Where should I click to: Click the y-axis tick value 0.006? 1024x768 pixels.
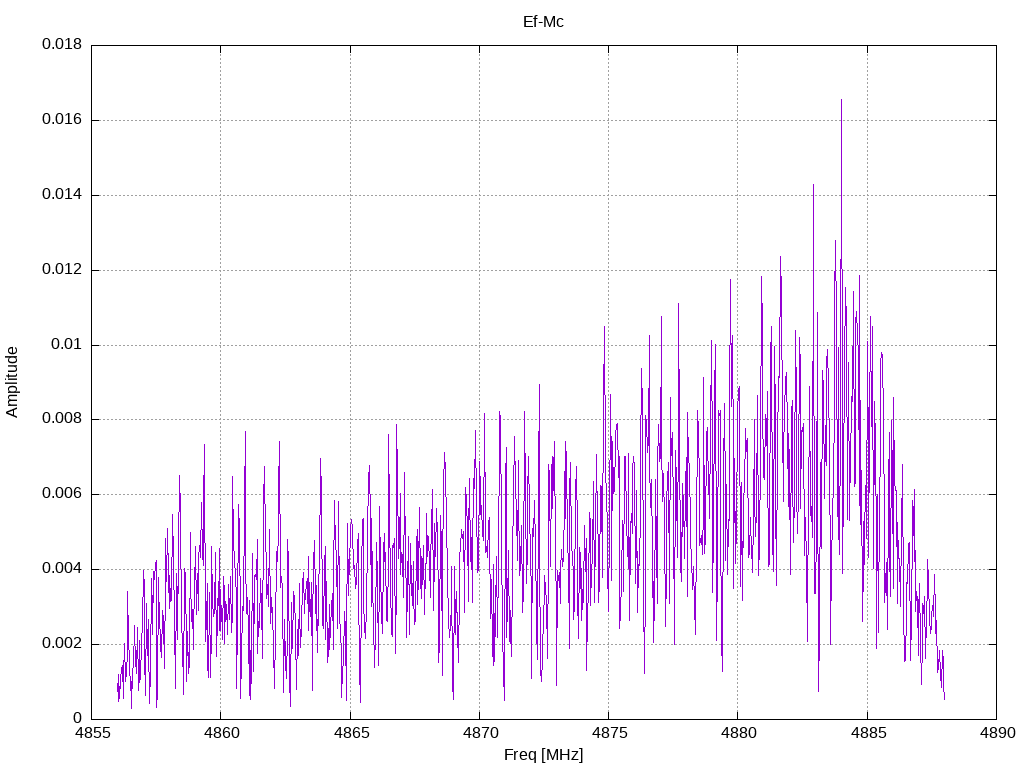coord(62,494)
